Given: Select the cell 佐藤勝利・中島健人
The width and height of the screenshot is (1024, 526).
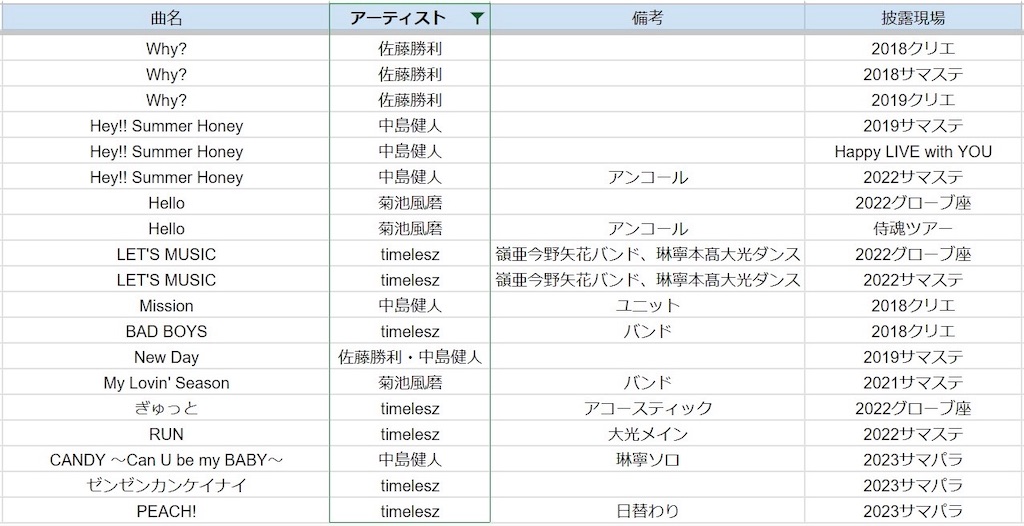Looking at the screenshot, I should pyautogui.click(x=410, y=357).
